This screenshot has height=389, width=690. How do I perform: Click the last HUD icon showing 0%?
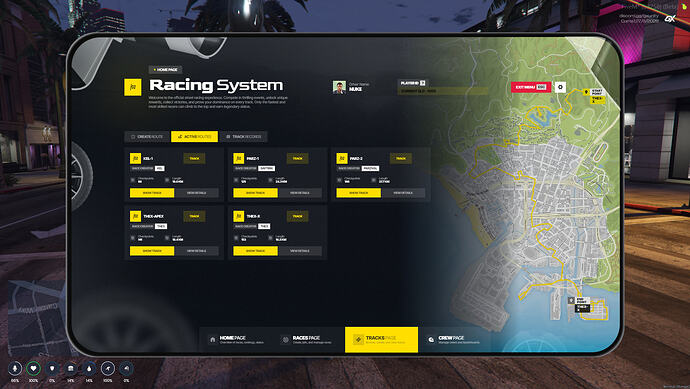(126, 368)
